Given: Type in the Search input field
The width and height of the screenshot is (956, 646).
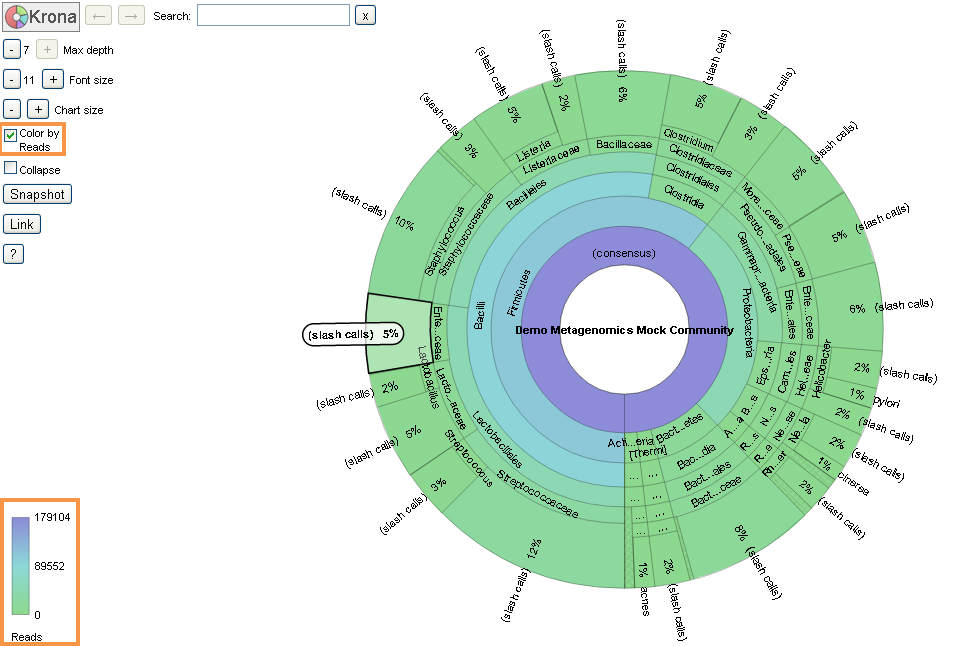Looking at the screenshot, I should click(x=273, y=15).
